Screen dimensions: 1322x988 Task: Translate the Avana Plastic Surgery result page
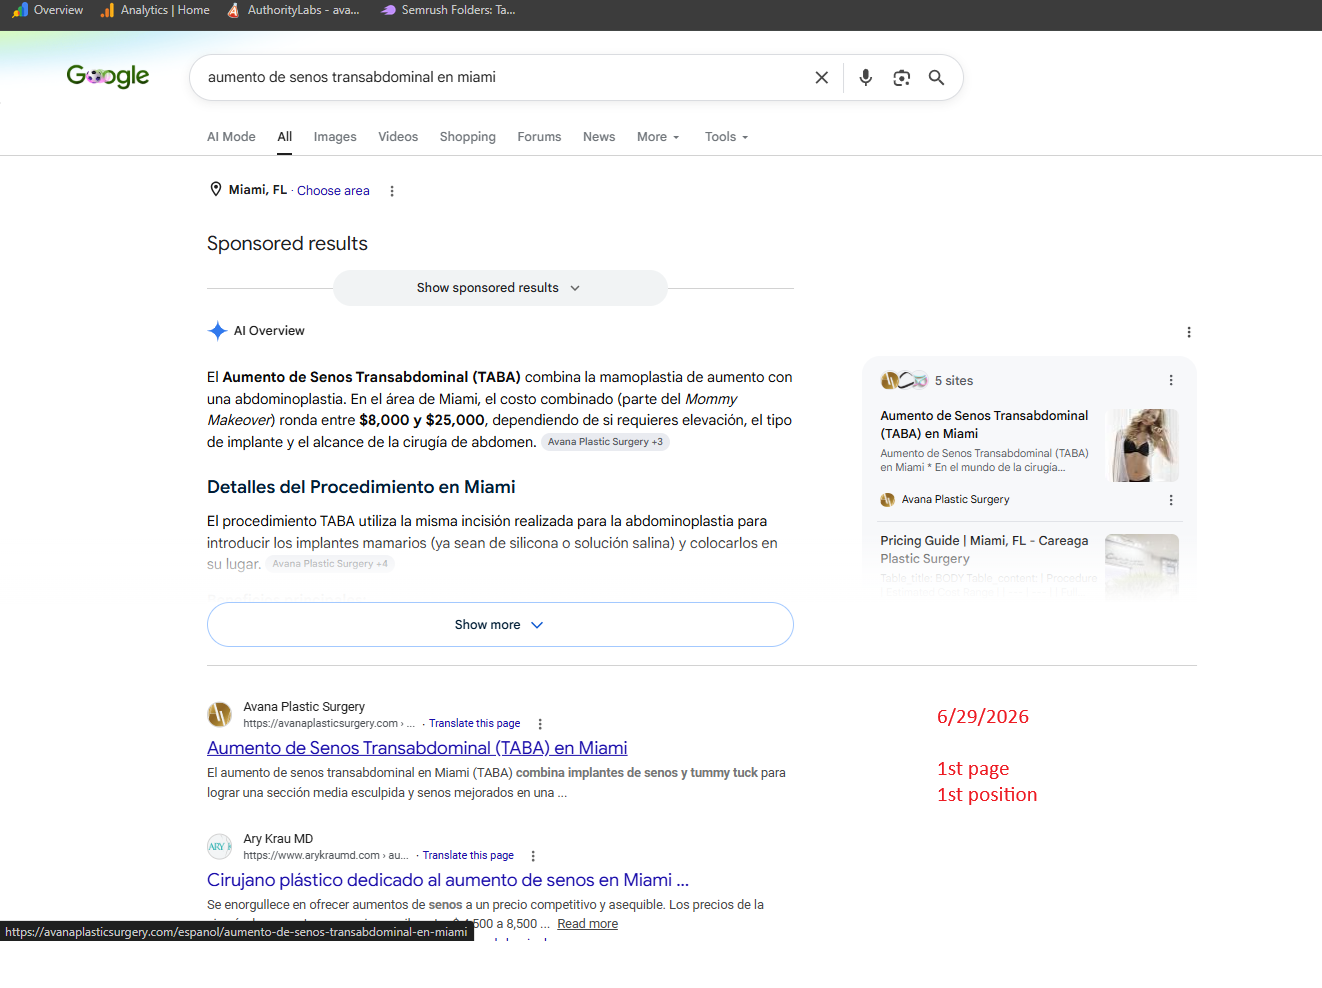click(475, 724)
